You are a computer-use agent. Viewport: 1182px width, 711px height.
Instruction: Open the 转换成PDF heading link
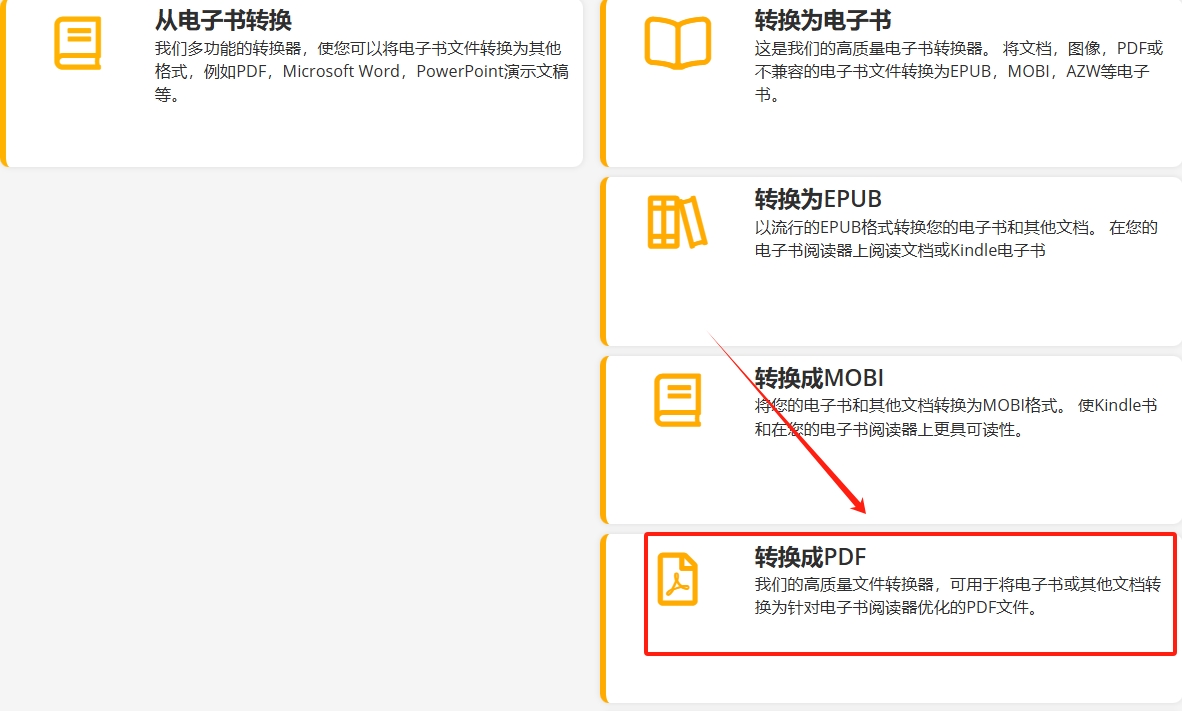click(x=810, y=557)
